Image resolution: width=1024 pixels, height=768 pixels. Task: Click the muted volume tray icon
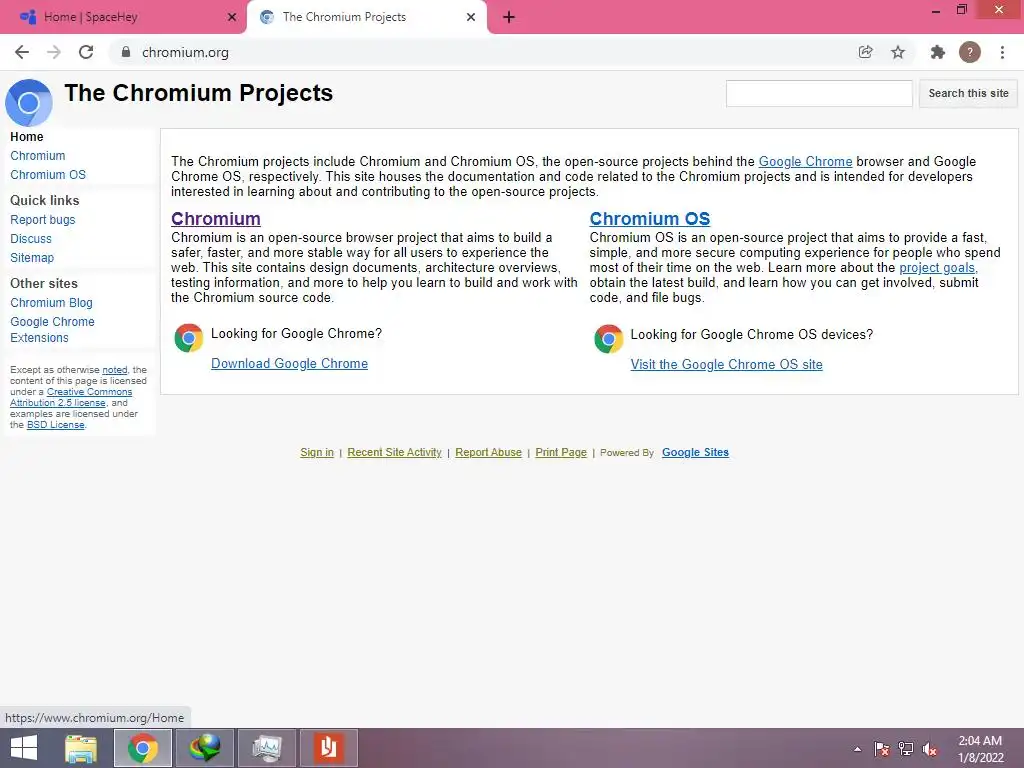pyautogui.click(x=930, y=749)
